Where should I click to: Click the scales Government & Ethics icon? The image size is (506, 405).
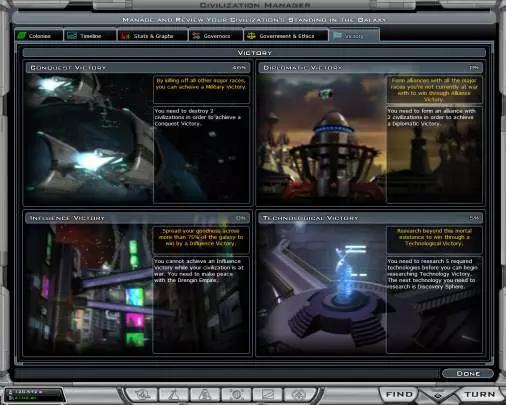(251, 36)
